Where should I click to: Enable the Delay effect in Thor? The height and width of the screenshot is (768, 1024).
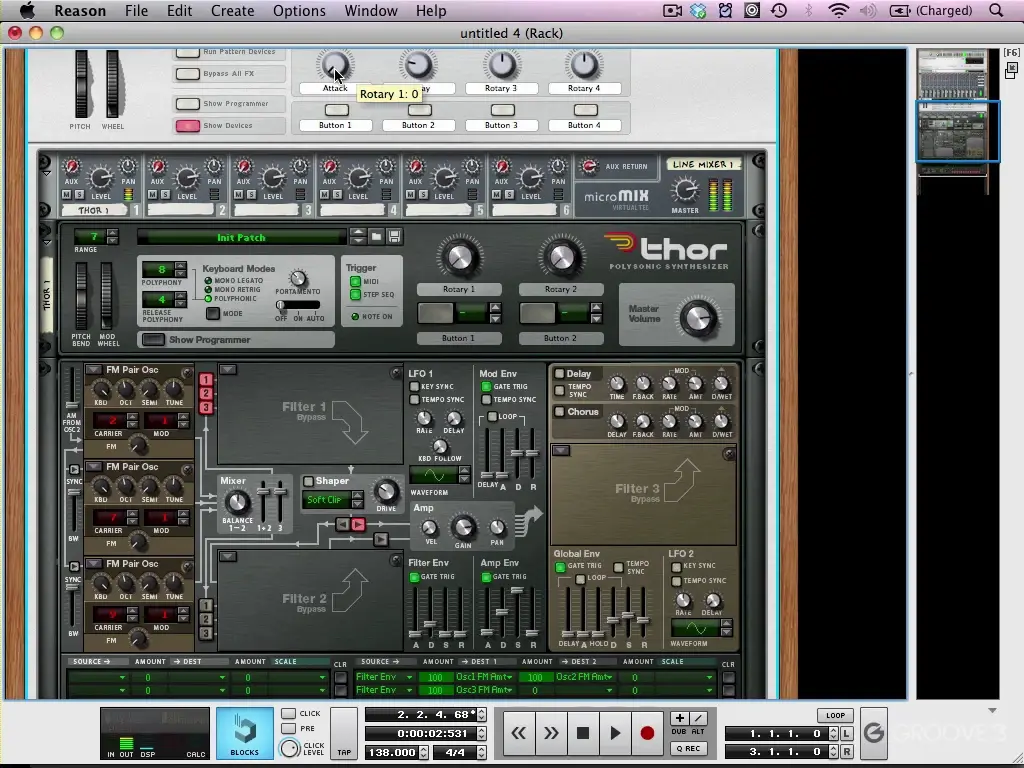point(559,374)
